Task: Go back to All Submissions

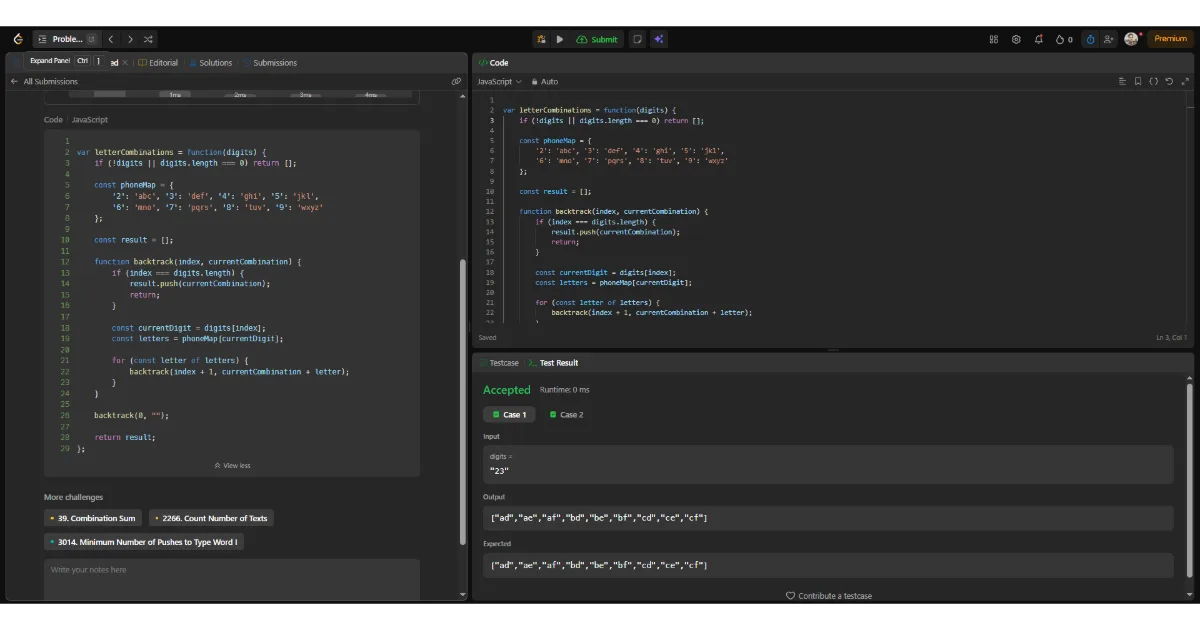Action: click(44, 82)
